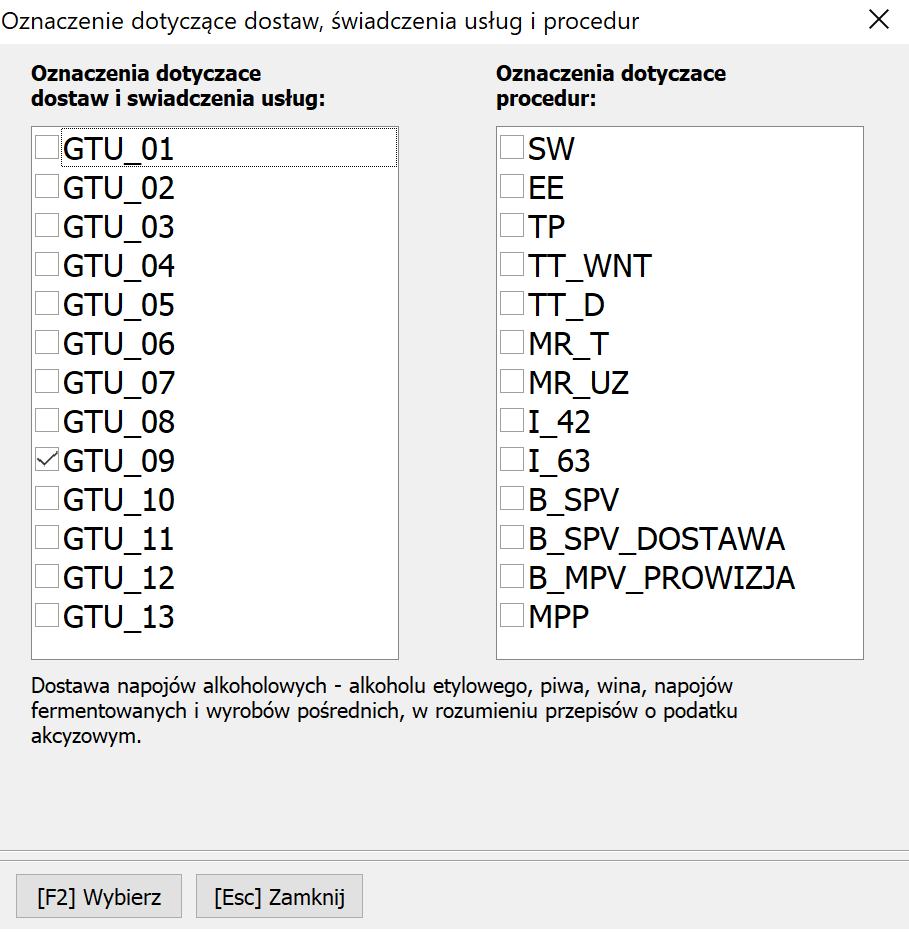Image resolution: width=909 pixels, height=932 pixels.
Task: Check the SW procedure checkbox
Action: pos(512,147)
